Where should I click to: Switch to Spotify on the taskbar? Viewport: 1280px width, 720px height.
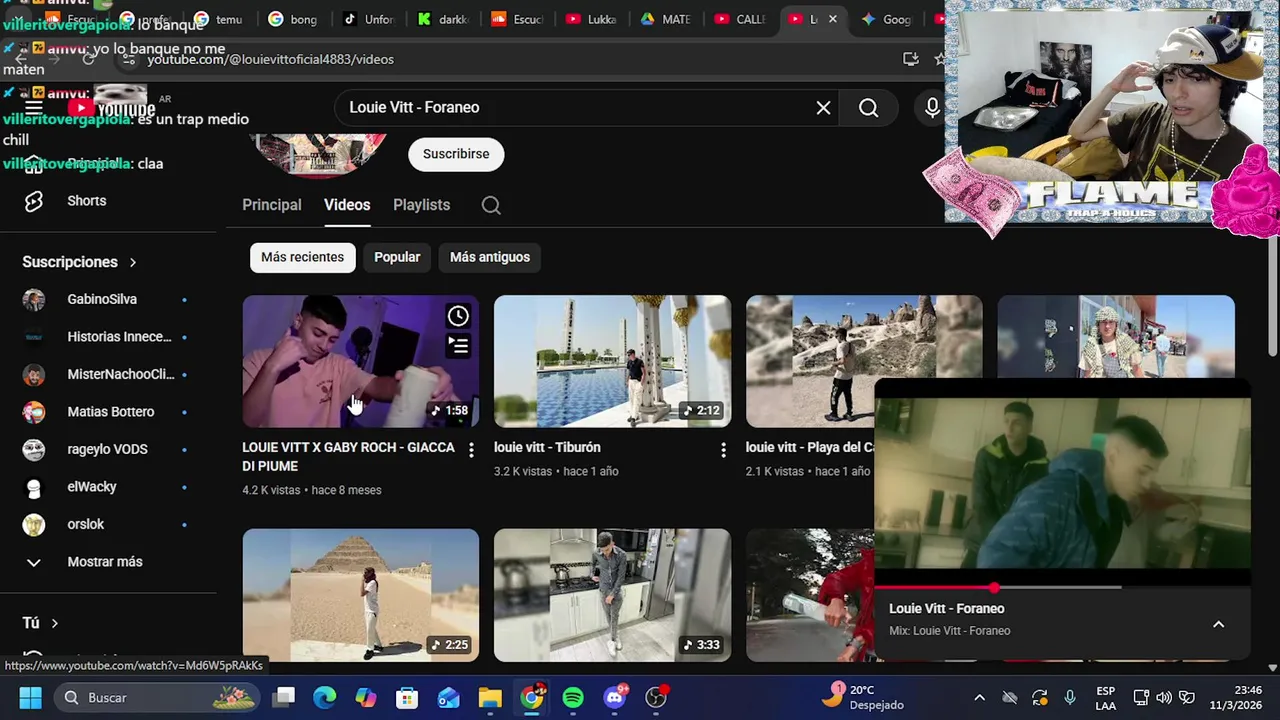(x=573, y=697)
